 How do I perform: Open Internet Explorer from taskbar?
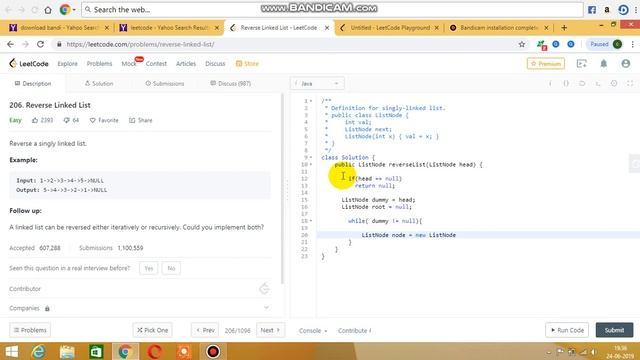point(38,351)
